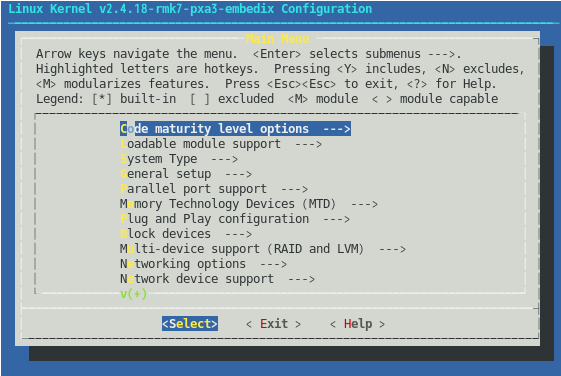The image size is (561, 376).
Task: Open Loadable module support submenu
Action: (221, 144)
